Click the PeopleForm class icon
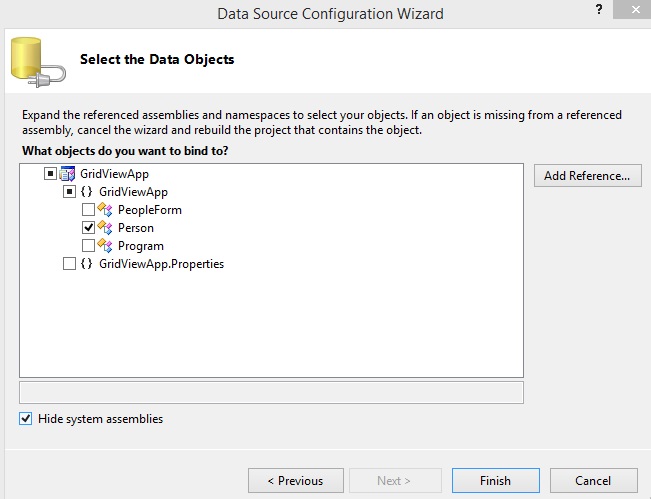The height and width of the screenshot is (499, 651). pyautogui.click(x=105, y=210)
